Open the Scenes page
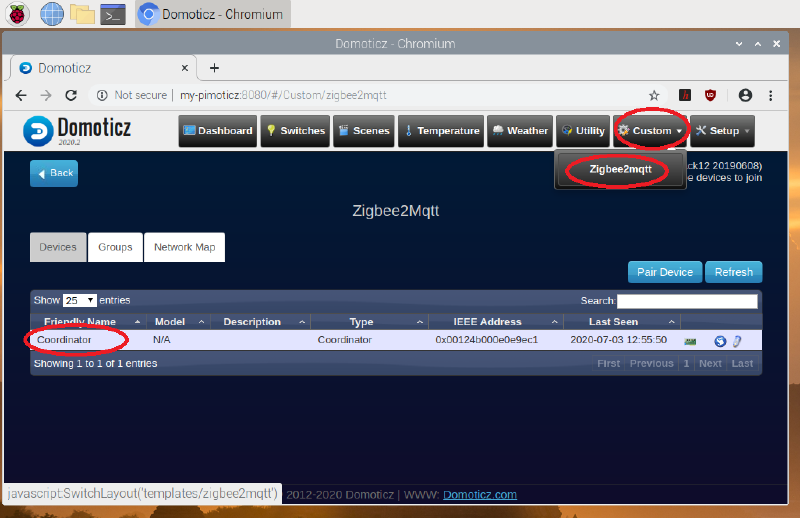The image size is (800, 518). click(x=364, y=131)
